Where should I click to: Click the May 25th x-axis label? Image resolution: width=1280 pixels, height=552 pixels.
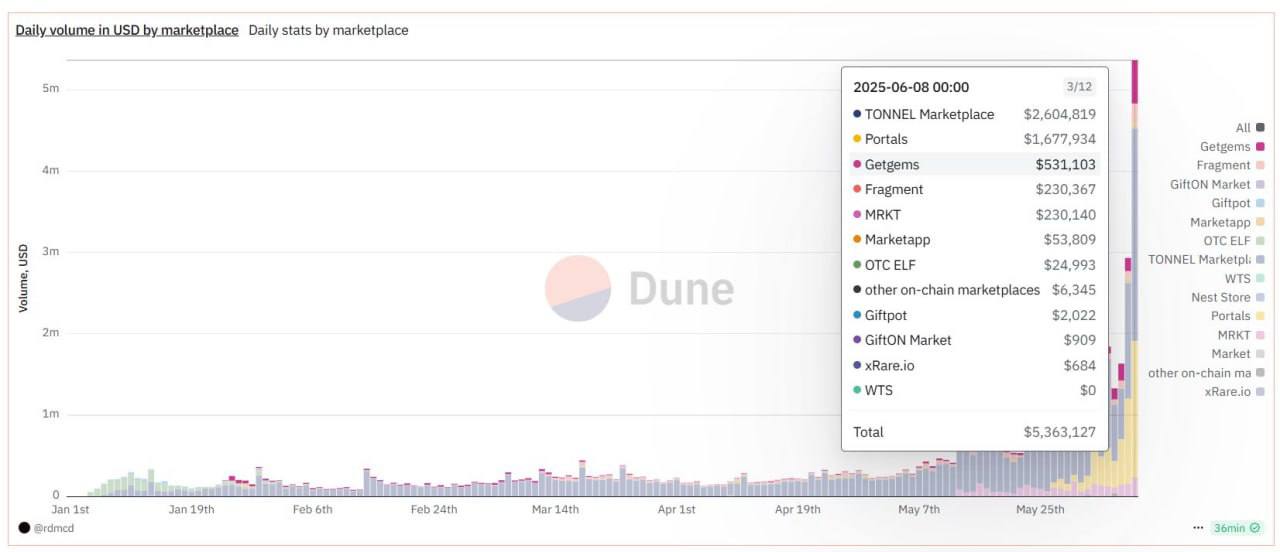pos(1040,509)
